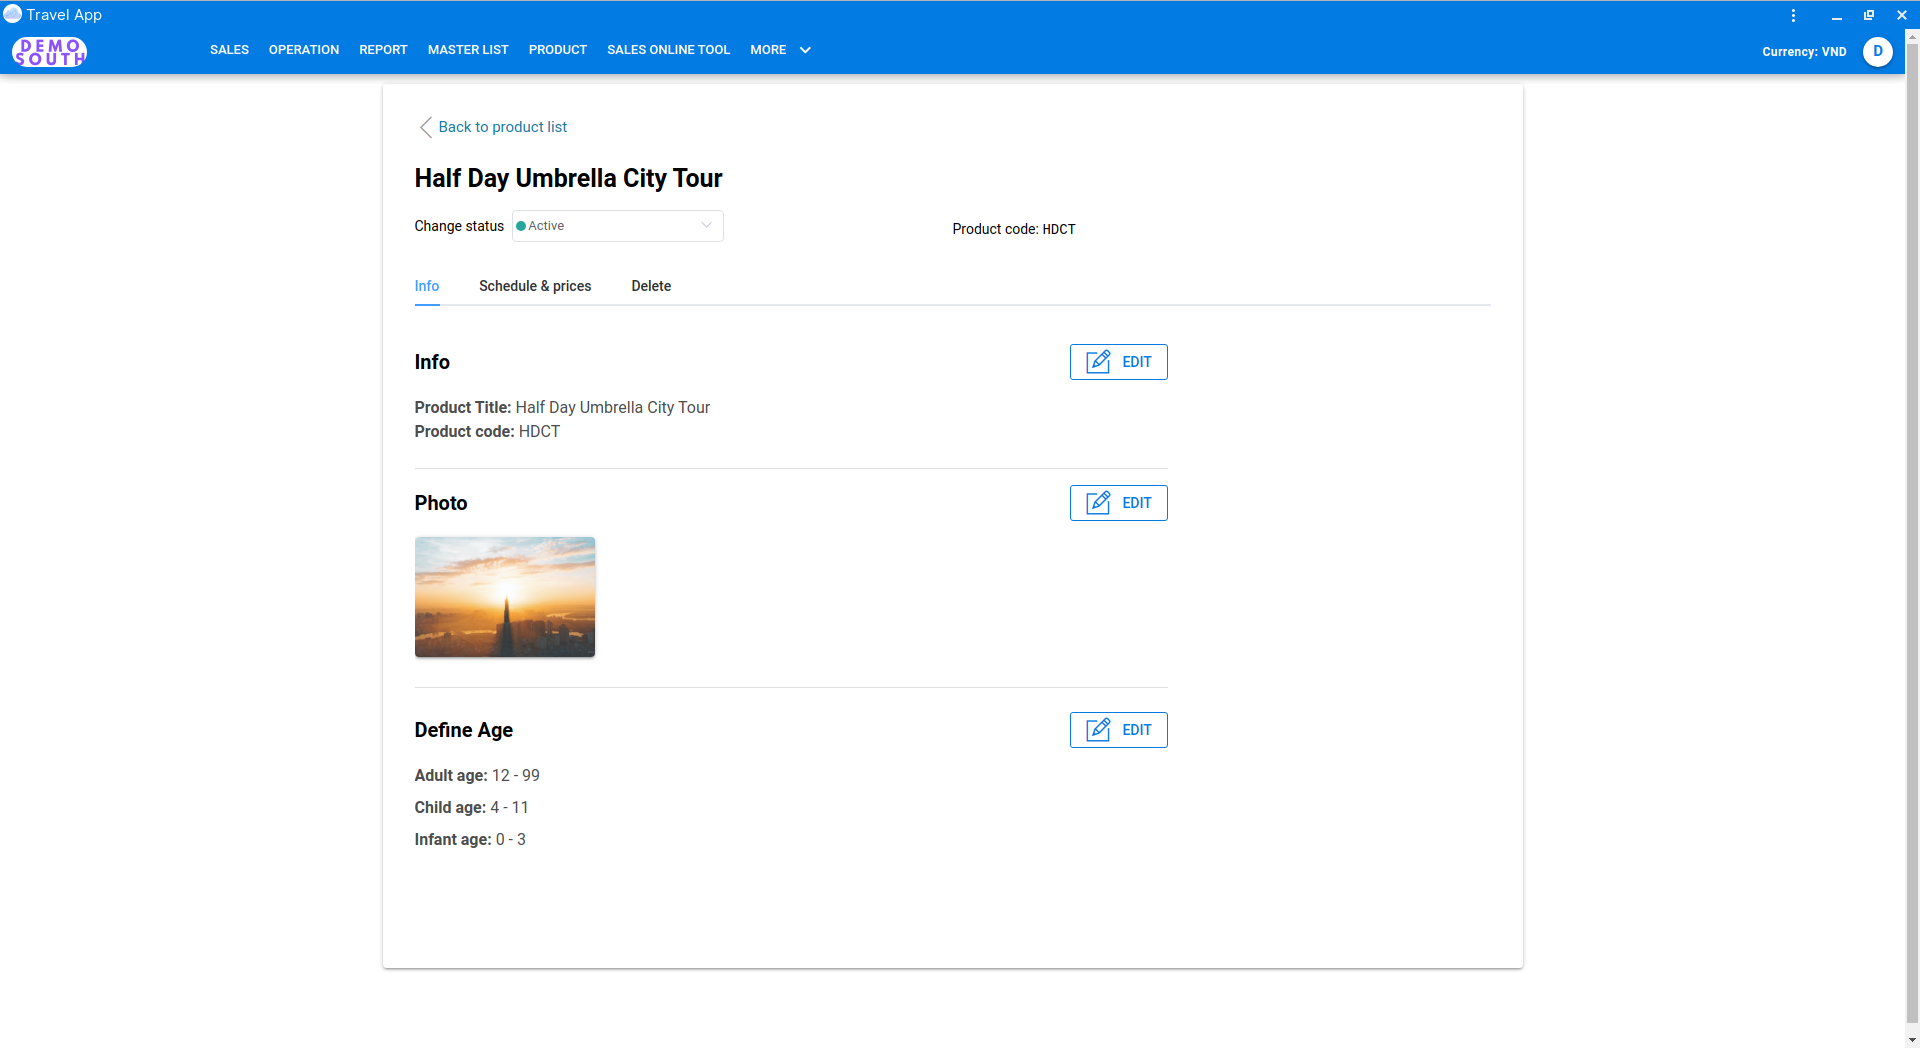The height and width of the screenshot is (1048, 1920).
Task: Open the user avatar D menu
Action: [x=1877, y=51]
